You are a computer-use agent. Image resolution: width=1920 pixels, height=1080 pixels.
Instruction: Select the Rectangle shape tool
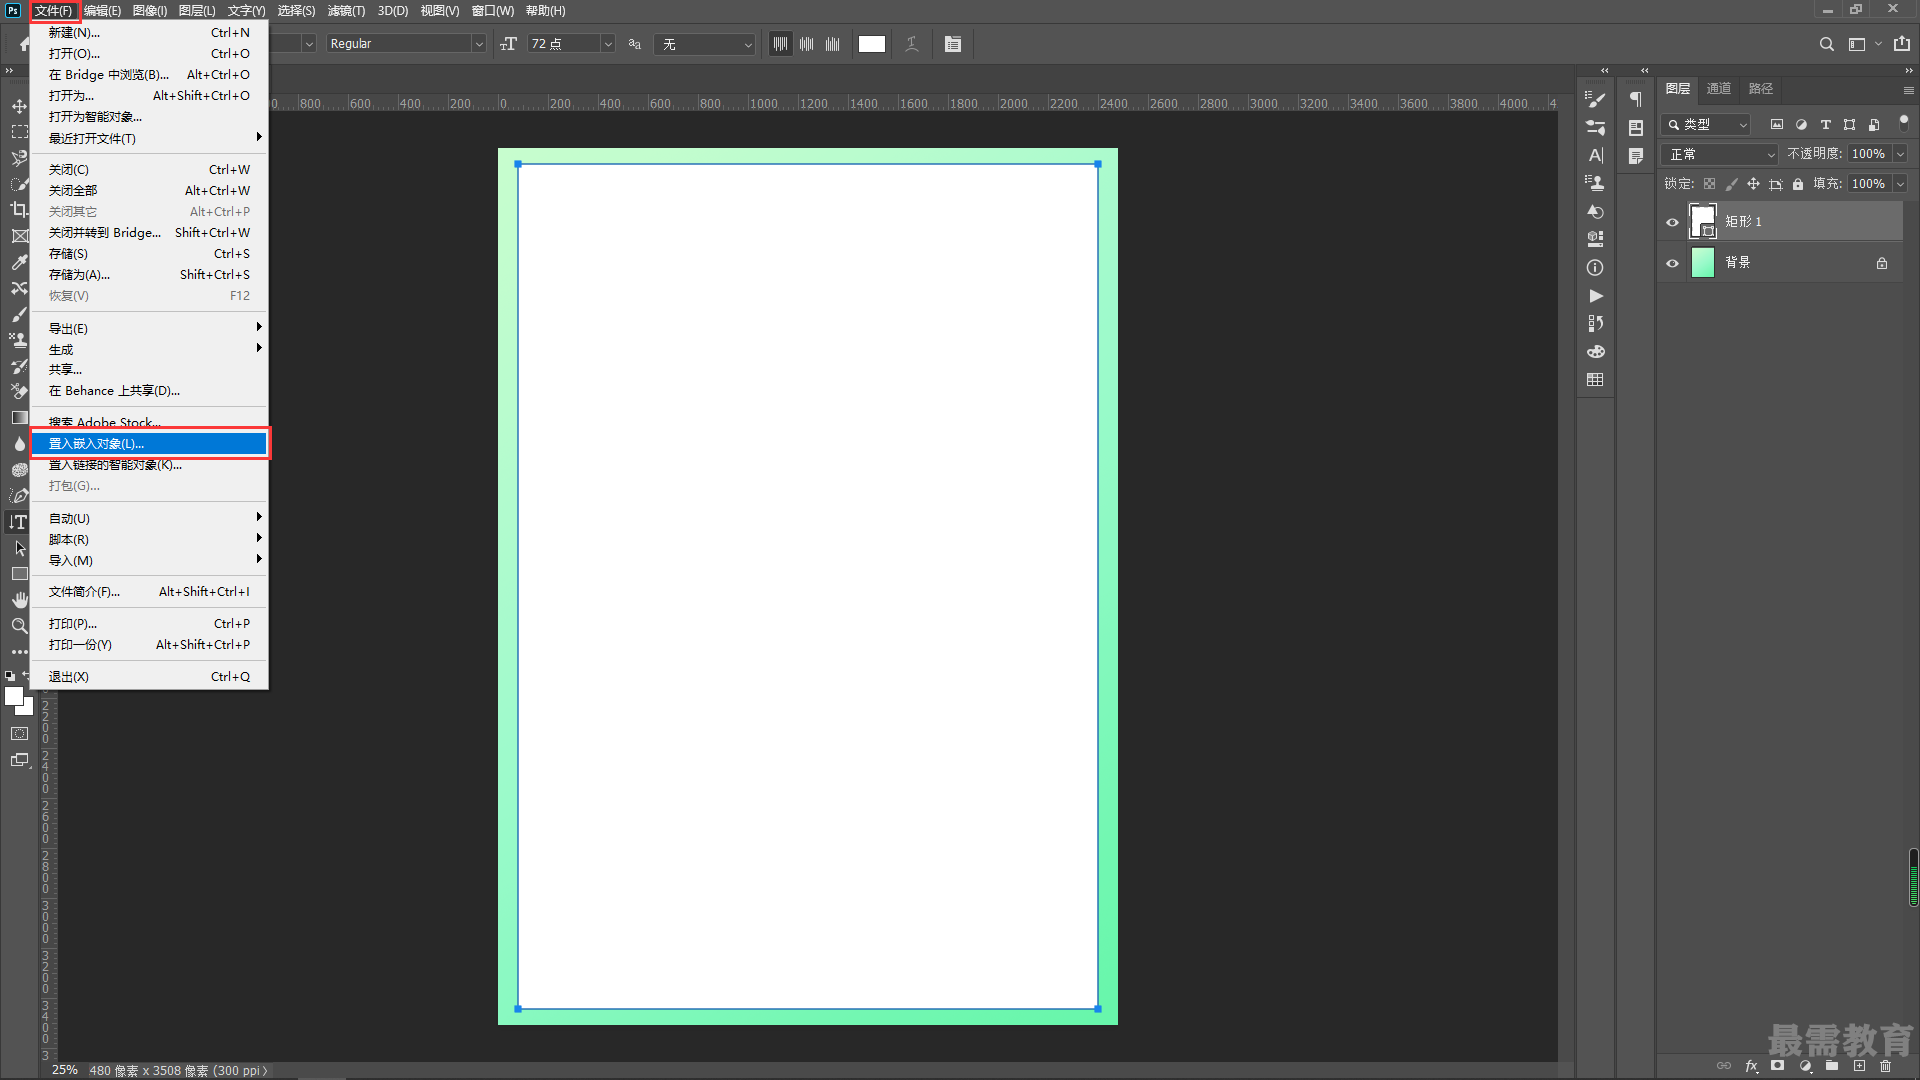click(19, 574)
